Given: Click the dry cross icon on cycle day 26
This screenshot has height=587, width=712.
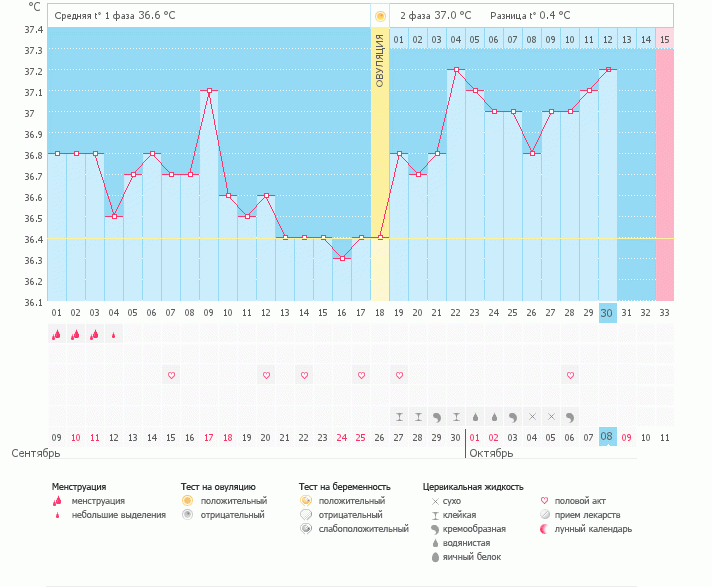Looking at the screenshot, I should 532,416.
